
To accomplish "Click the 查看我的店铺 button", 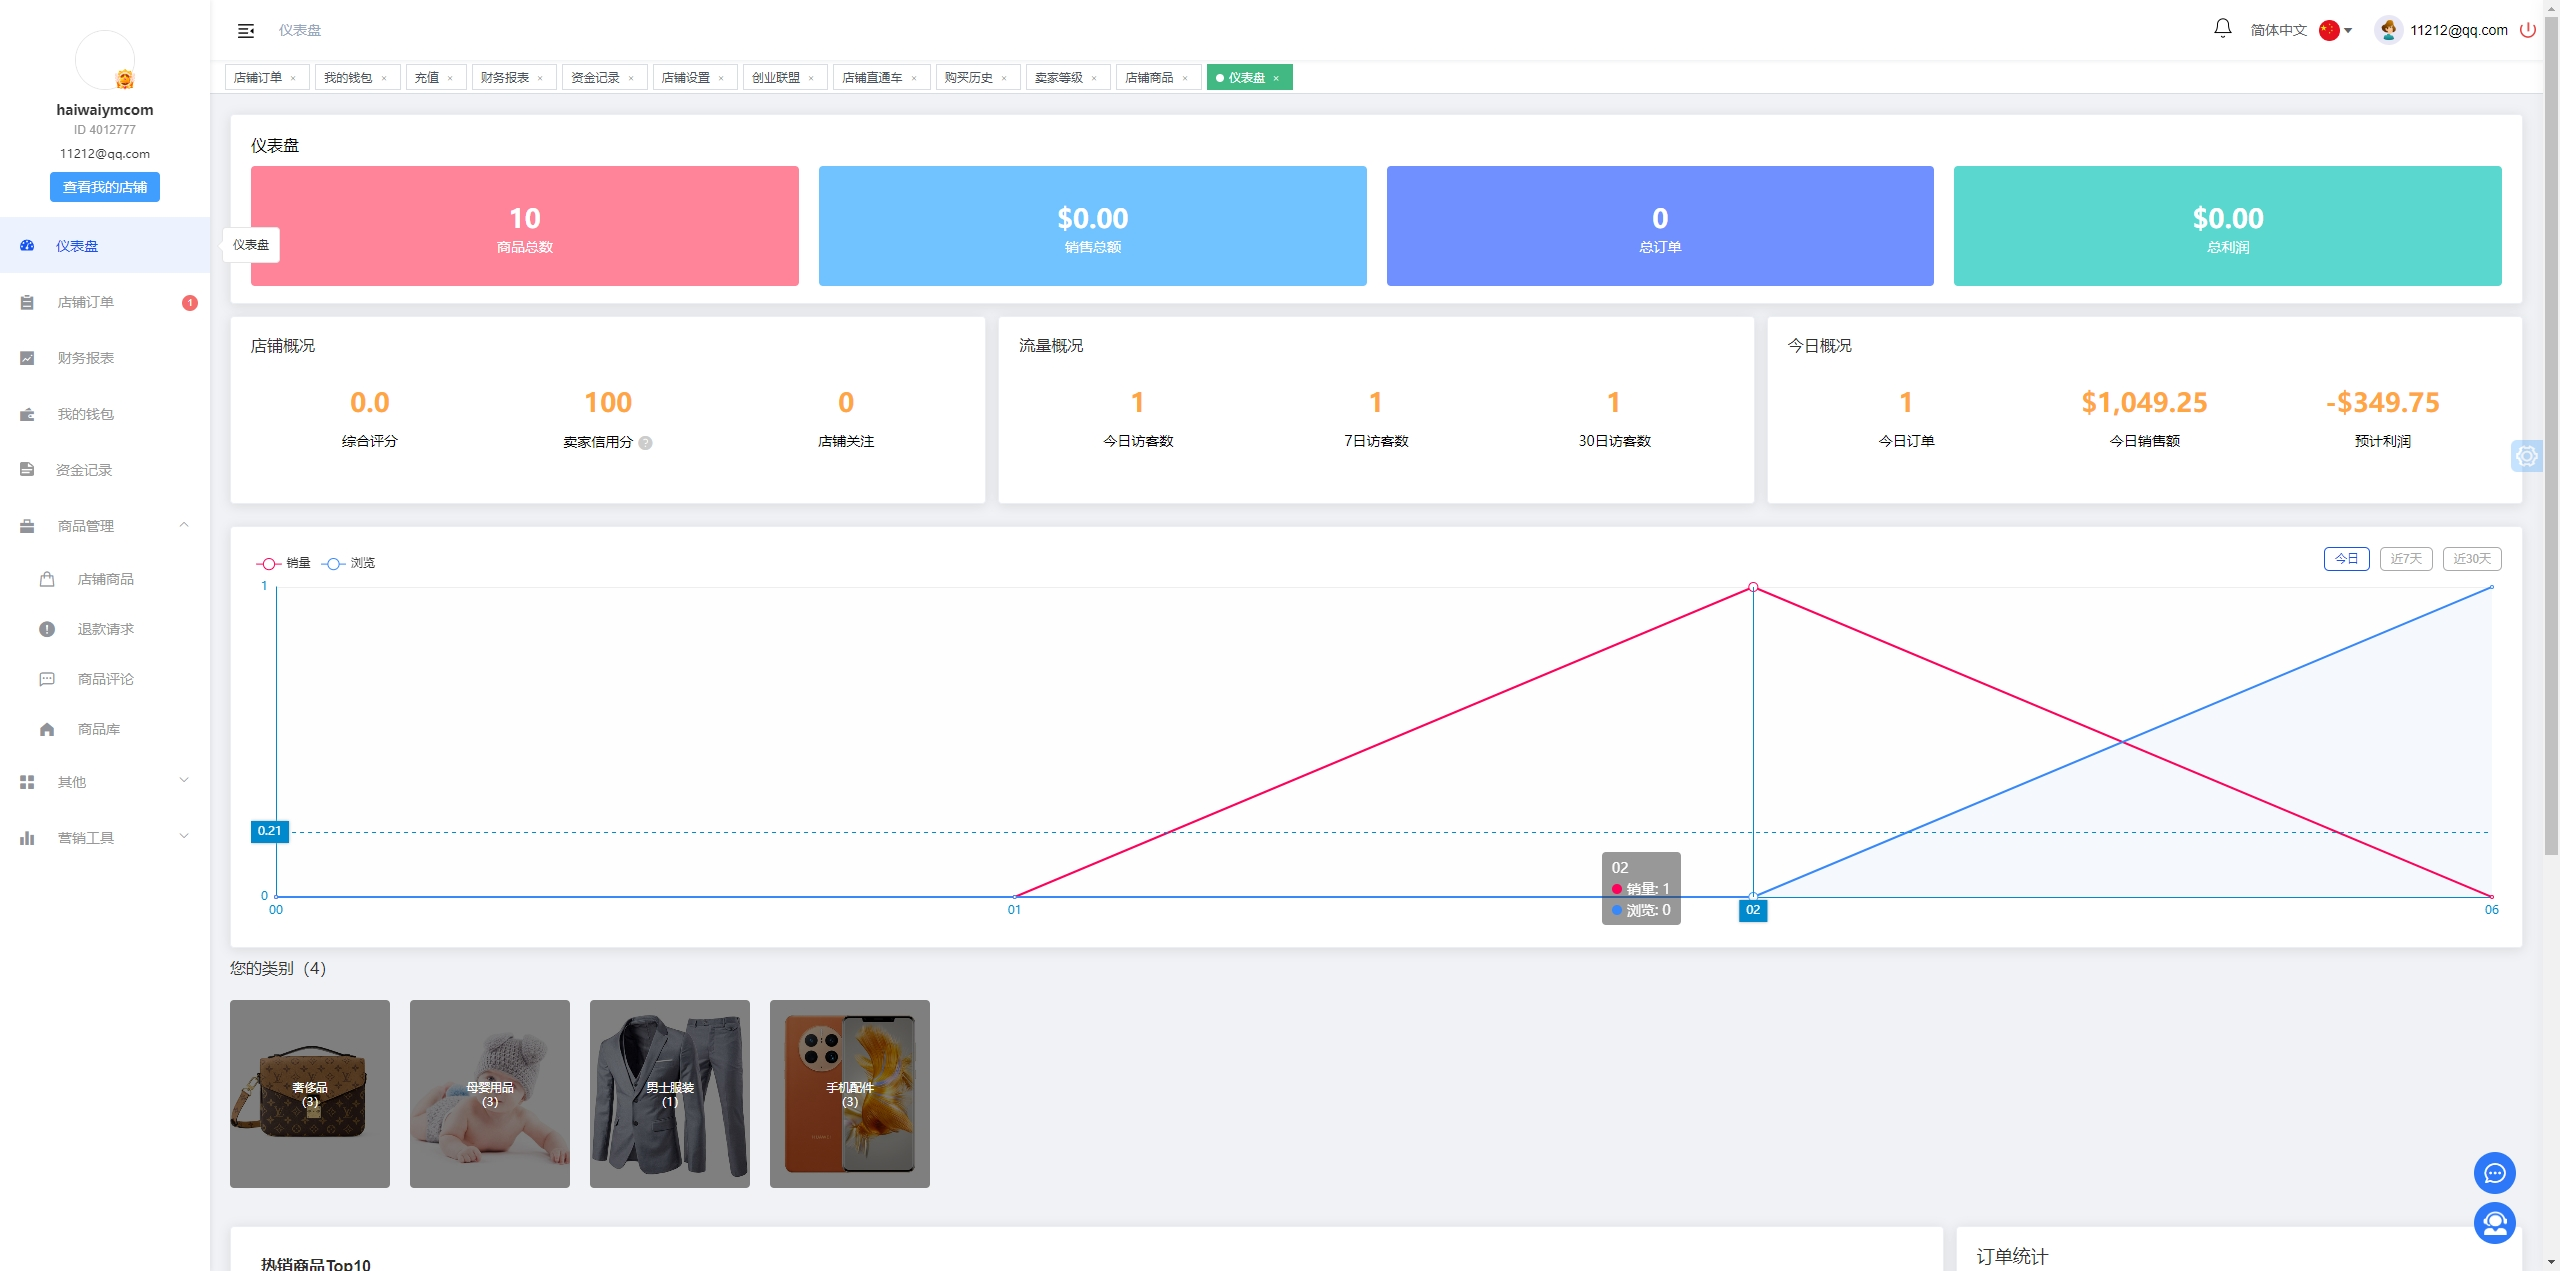I will tap(105, 187).
